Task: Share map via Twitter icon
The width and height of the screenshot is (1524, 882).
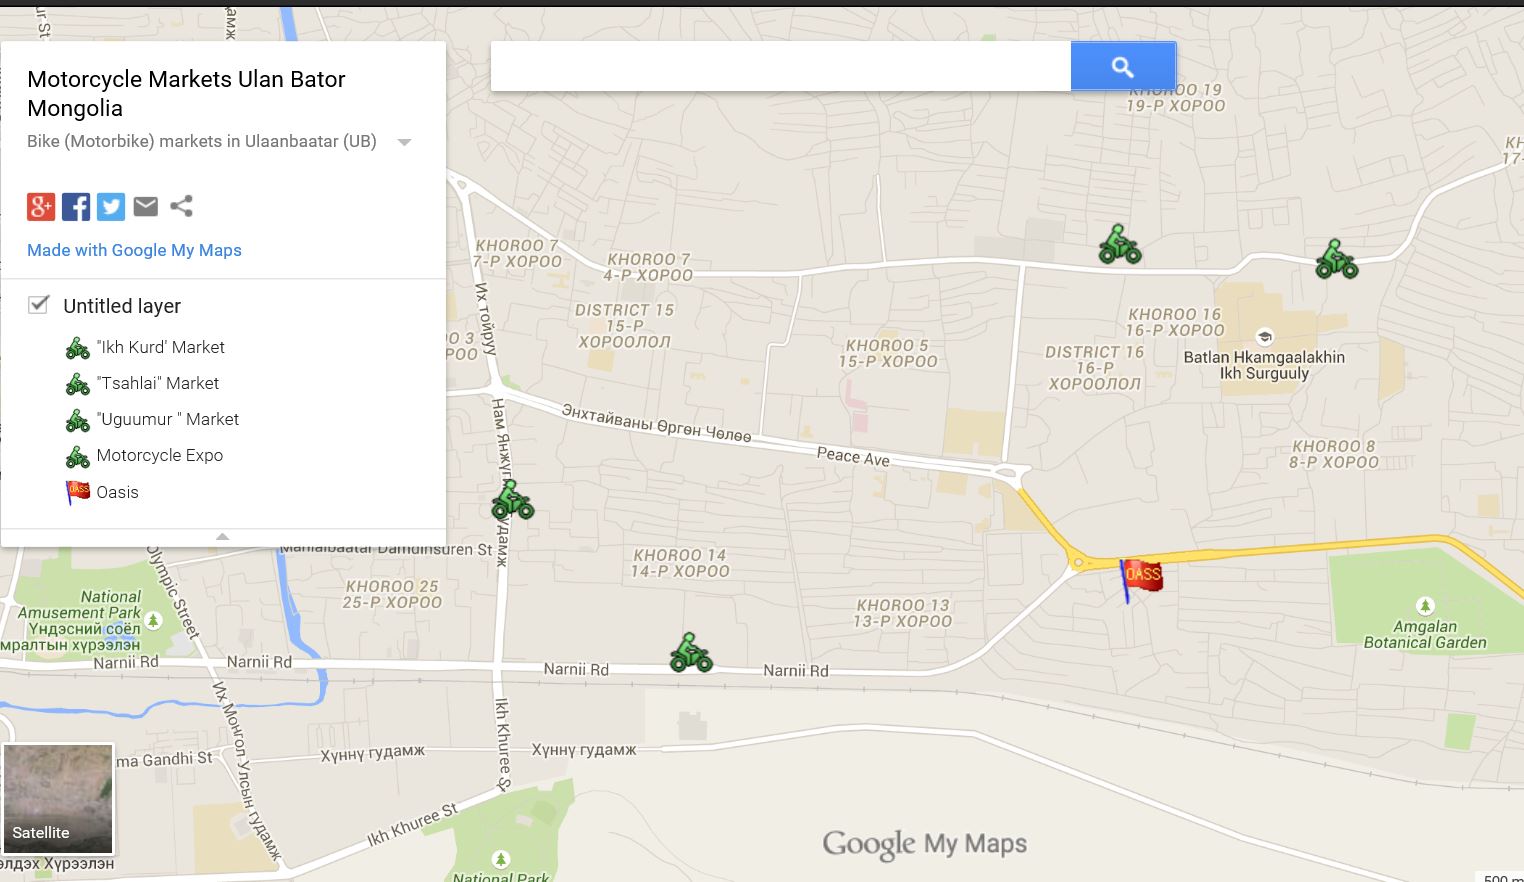Action: click(111, 207)
